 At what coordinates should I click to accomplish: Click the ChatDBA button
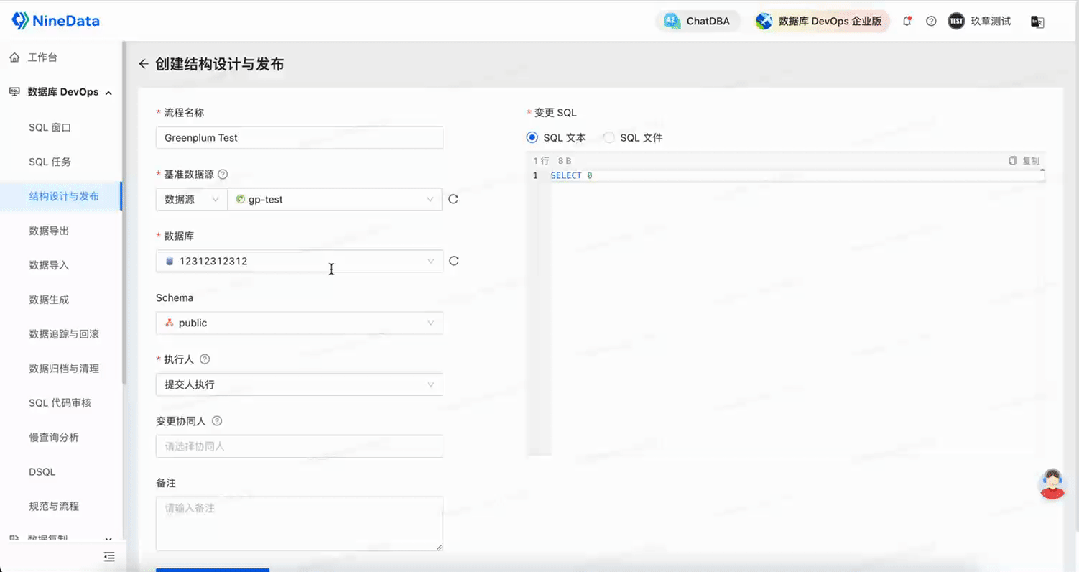698,21
